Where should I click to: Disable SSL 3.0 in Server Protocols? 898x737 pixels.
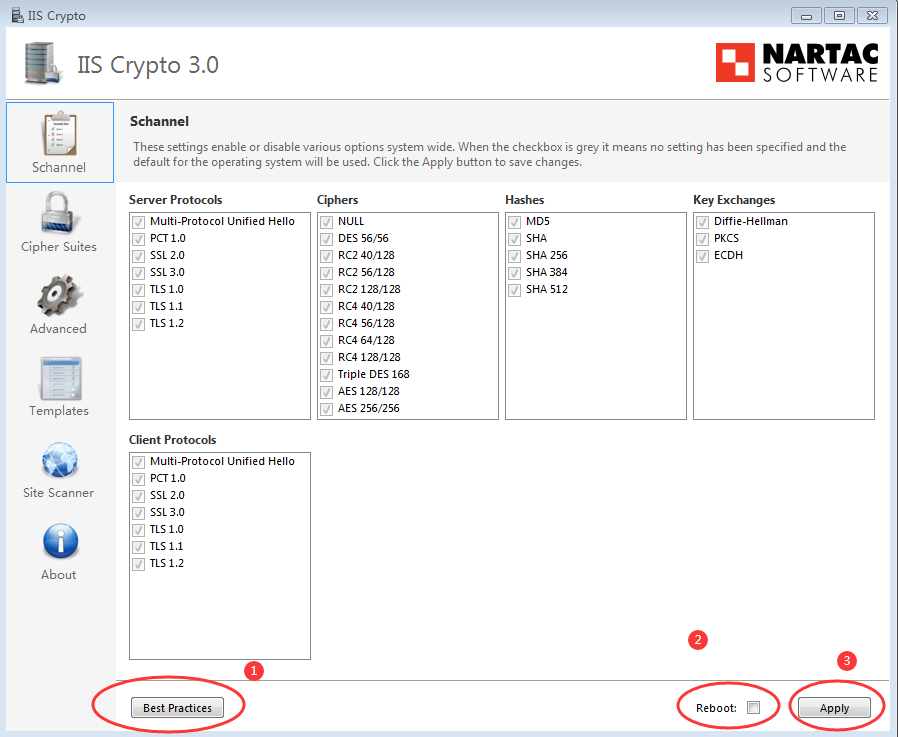click(138, 273)
